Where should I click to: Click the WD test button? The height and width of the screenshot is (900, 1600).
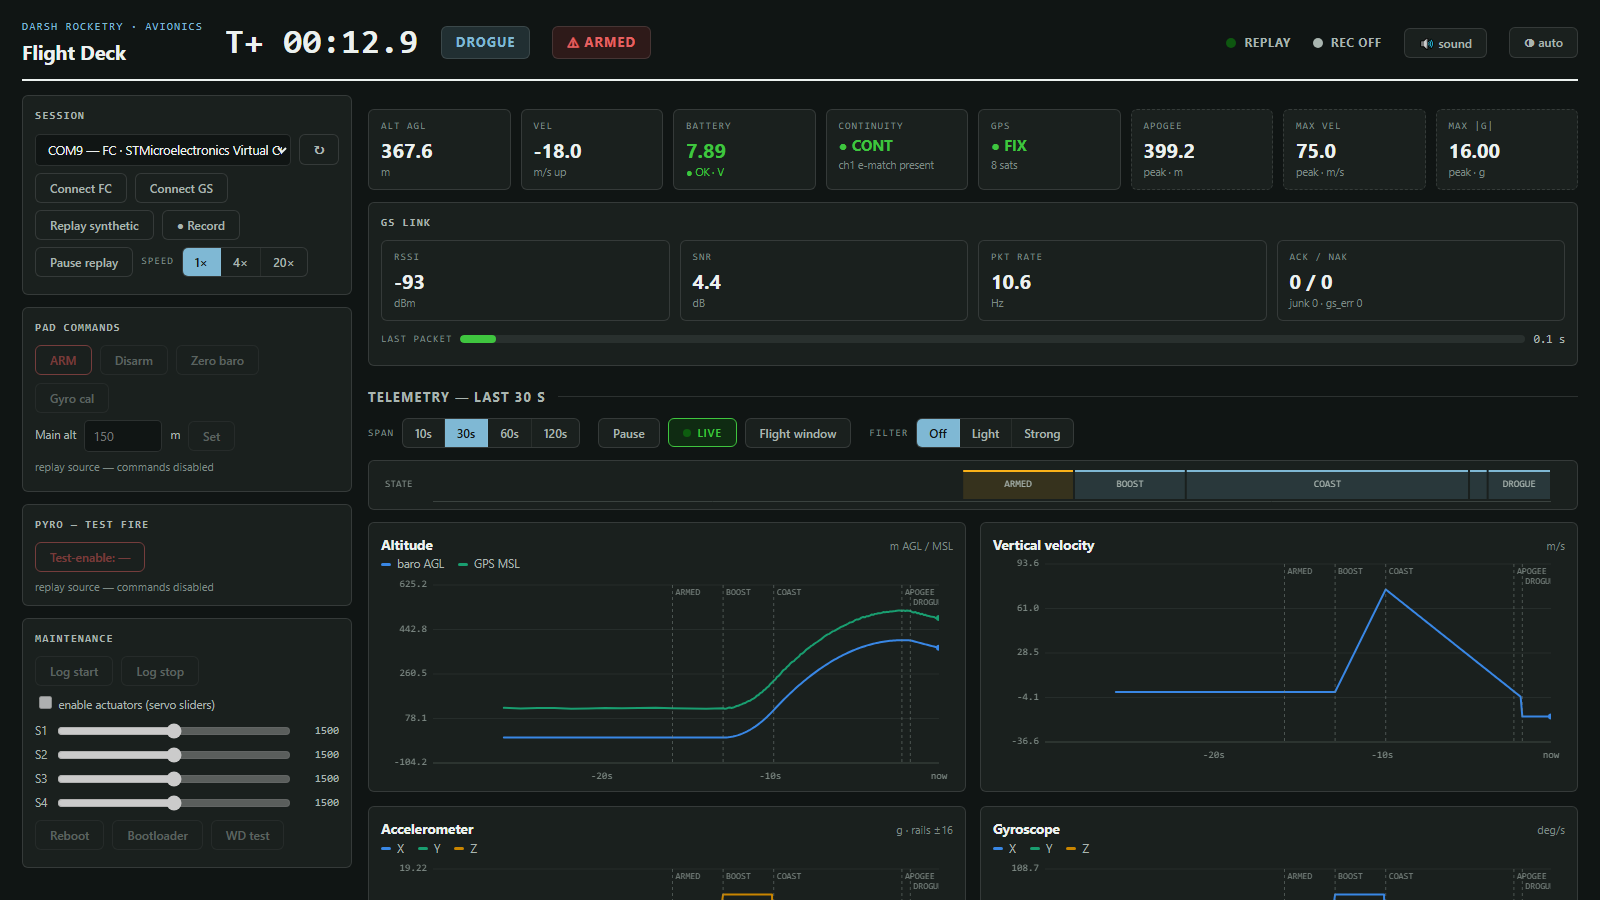(247, 835)
